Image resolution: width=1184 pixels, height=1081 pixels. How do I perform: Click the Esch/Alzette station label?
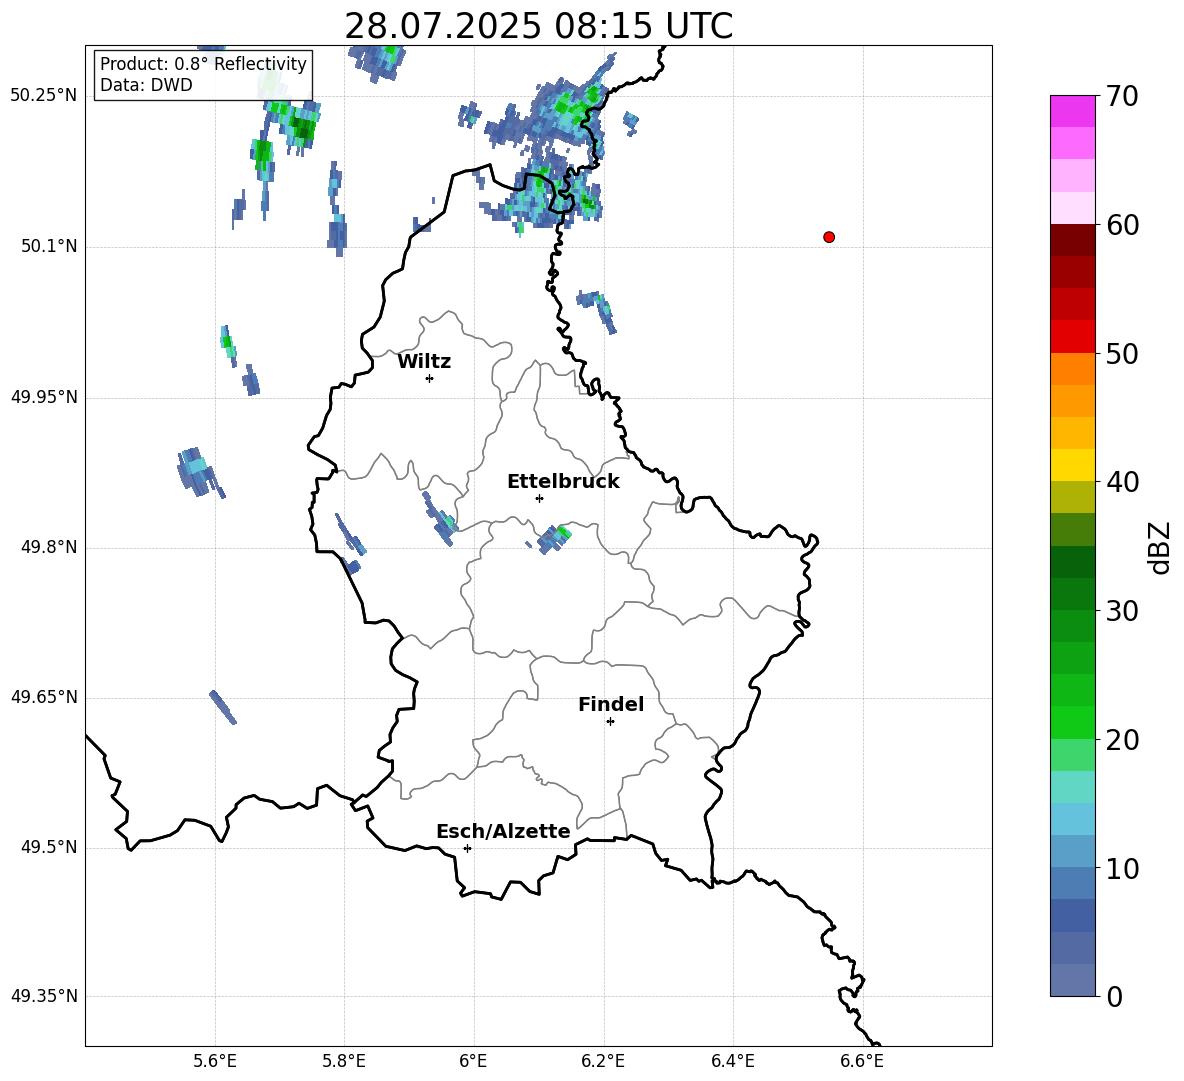point(503,831)
